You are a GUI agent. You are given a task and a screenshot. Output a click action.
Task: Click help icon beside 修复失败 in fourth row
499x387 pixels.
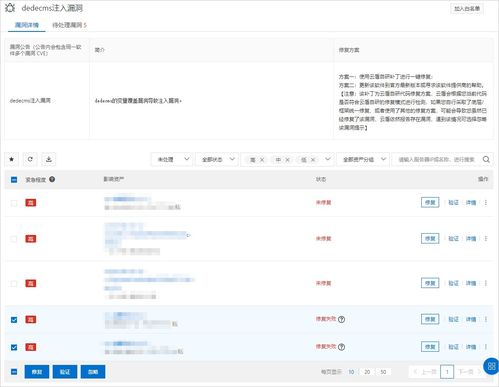pyautogui.click(x=341, y=319)
